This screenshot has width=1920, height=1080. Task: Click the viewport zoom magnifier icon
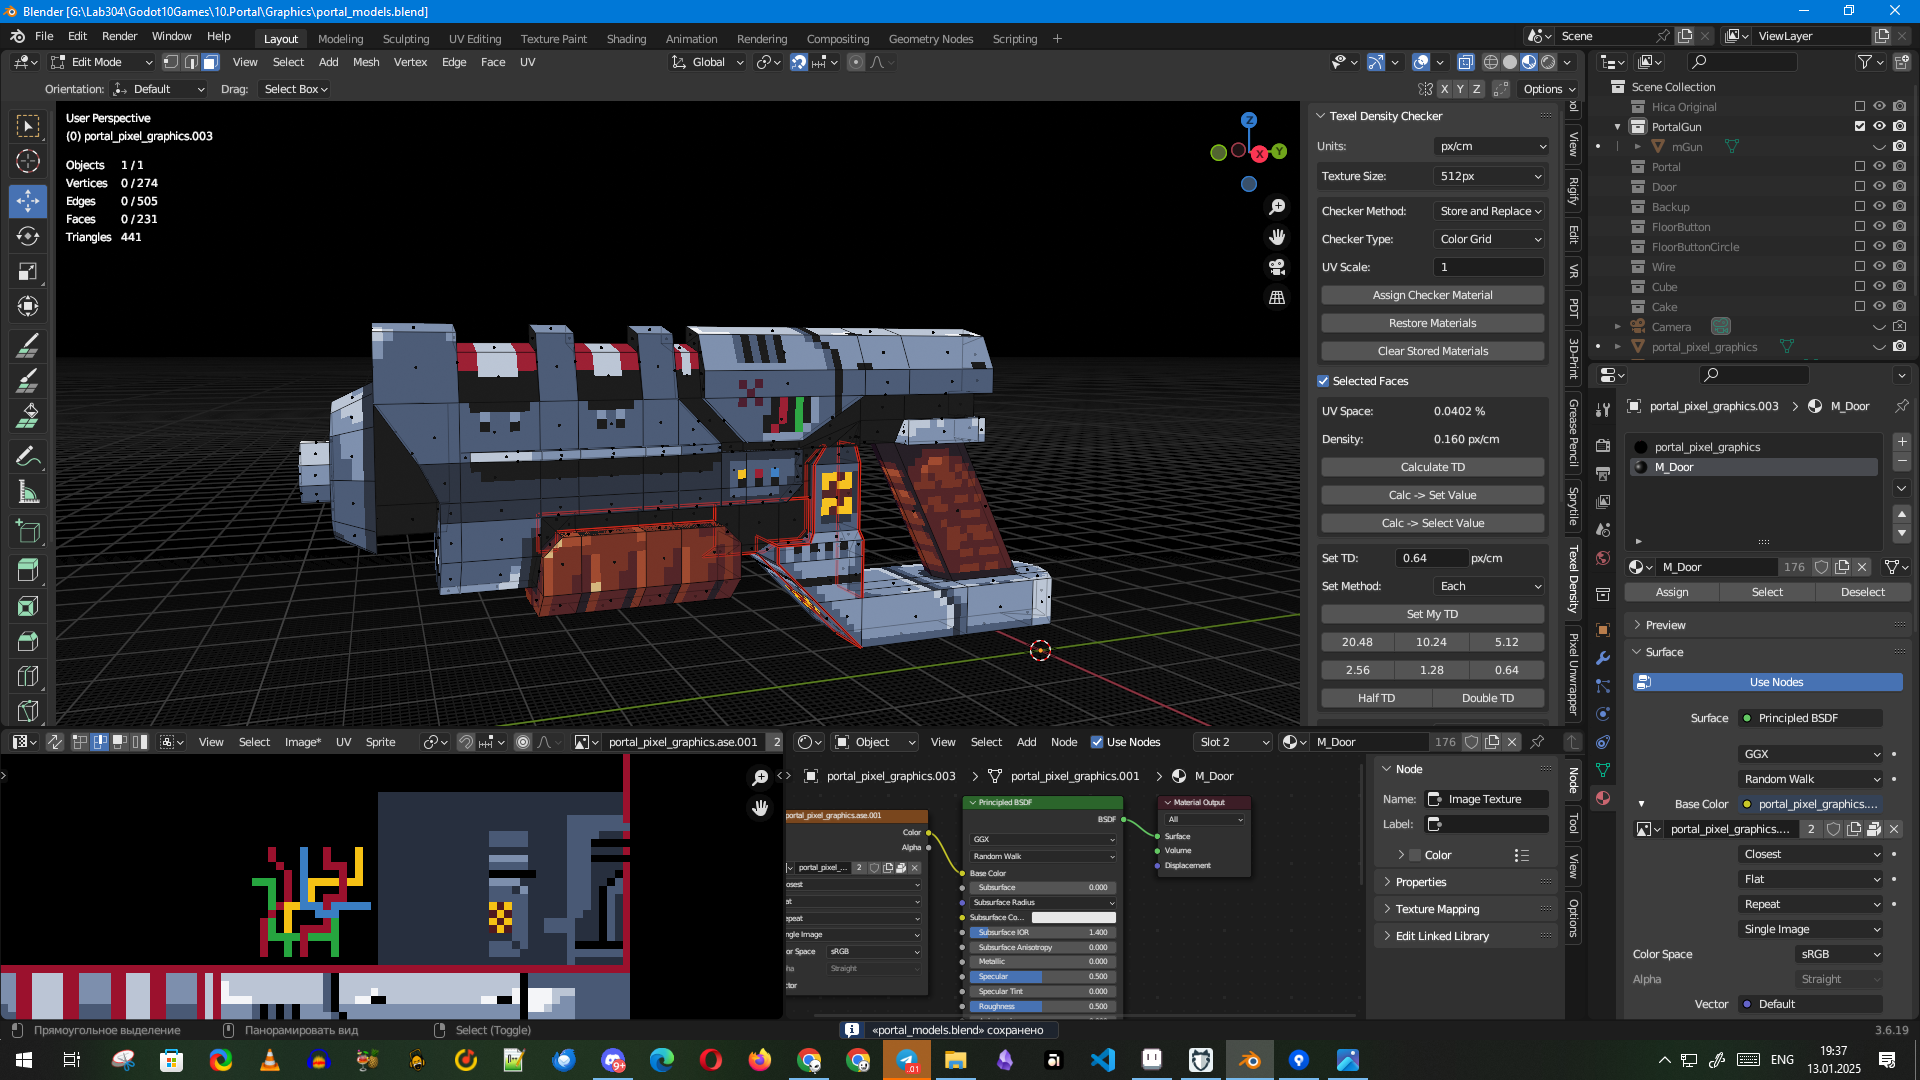point(1277,207)
